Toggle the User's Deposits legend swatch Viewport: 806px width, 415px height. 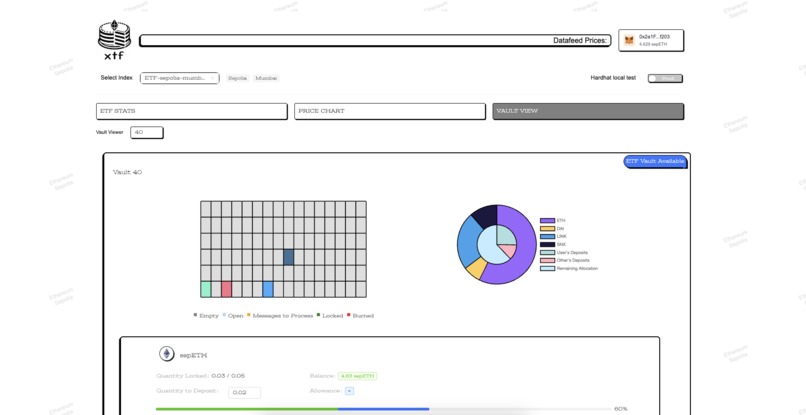(547, 252)
